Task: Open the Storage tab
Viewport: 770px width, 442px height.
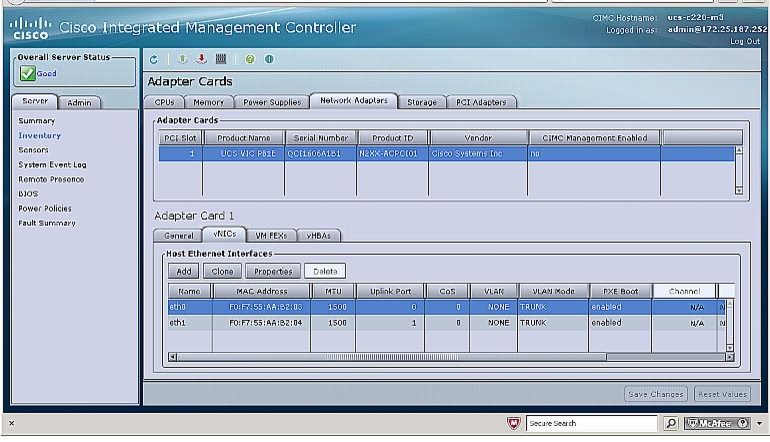Action: [421, 102]
